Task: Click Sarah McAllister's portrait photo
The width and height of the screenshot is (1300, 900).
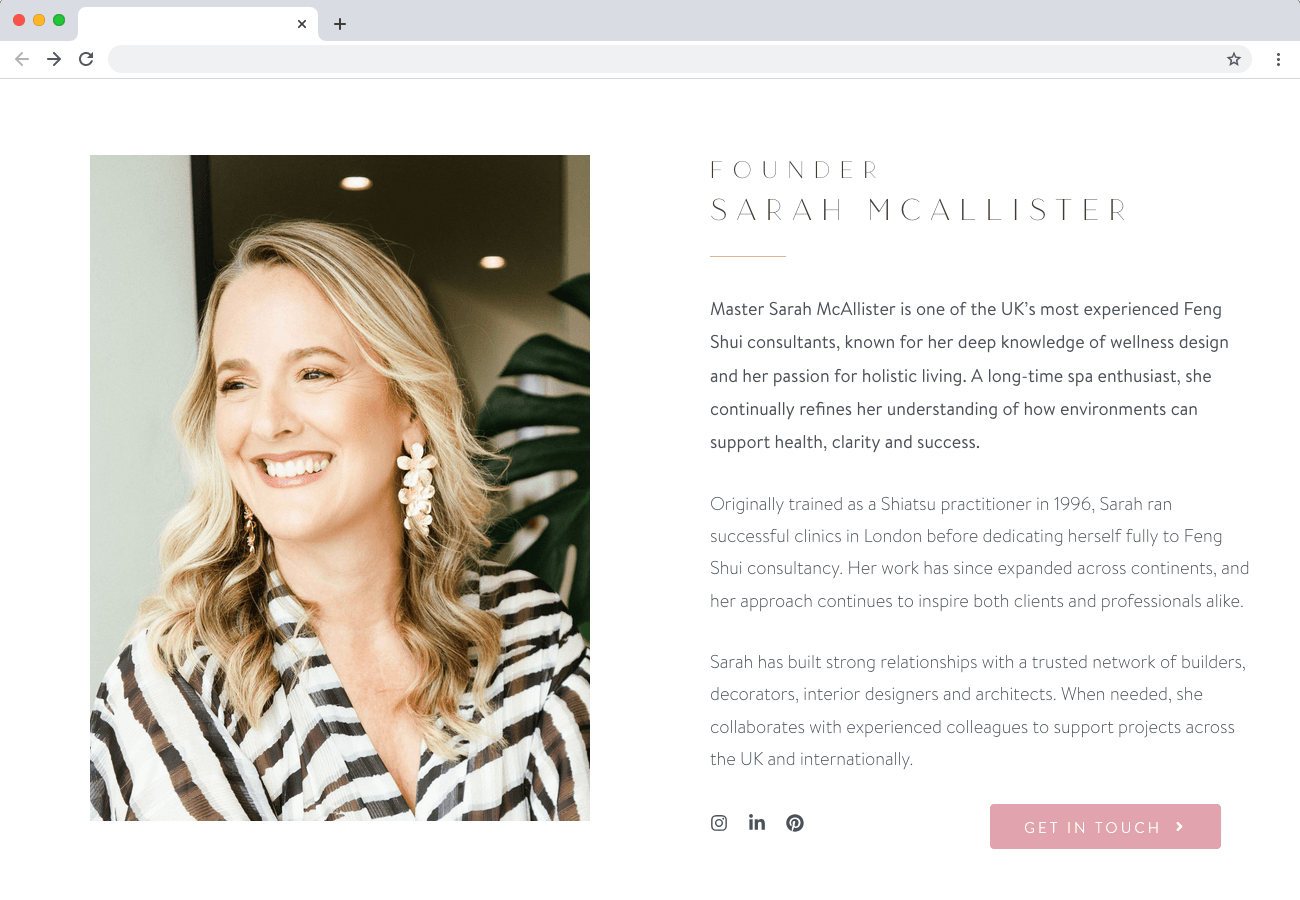Action: 340,488
